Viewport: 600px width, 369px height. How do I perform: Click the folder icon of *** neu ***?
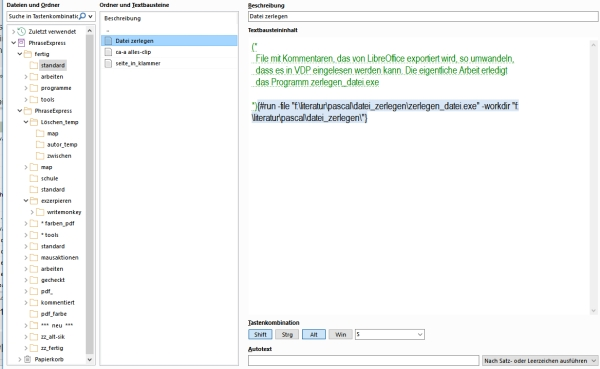click(34, 325)
